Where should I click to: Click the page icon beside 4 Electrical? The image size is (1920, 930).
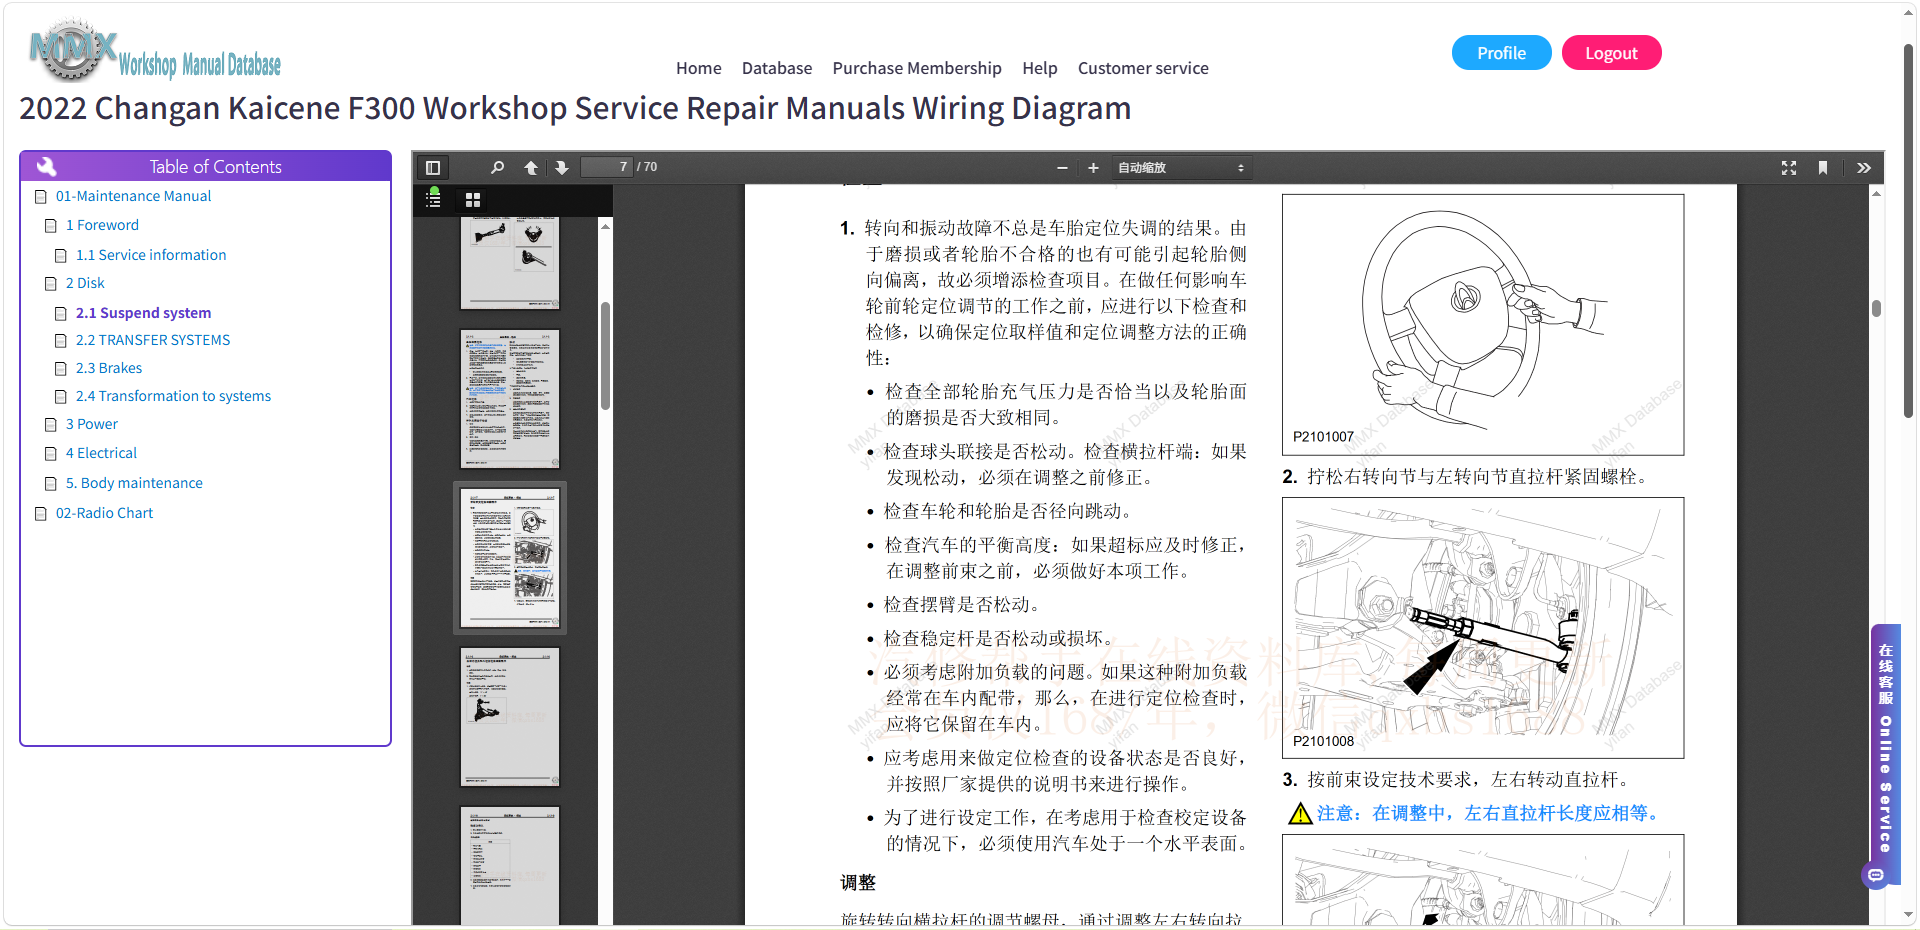pos(51,454)
